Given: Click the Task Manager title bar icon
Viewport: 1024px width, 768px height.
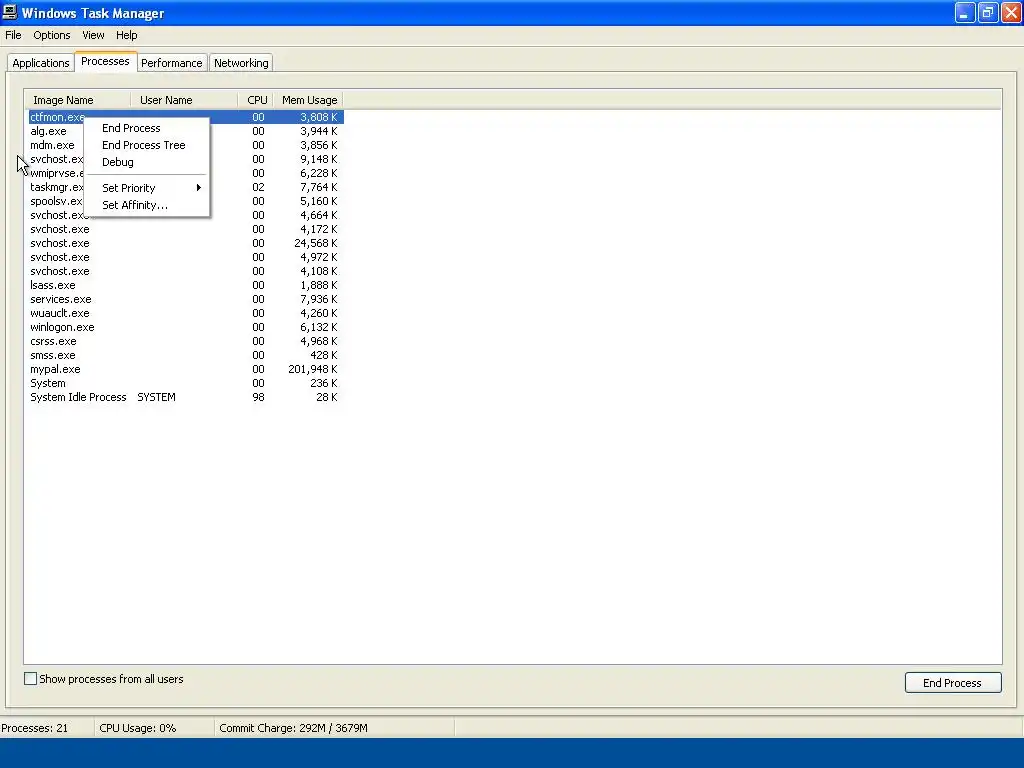Looking at the screenshot, I should pyautogui.click(x=10, y=12).
